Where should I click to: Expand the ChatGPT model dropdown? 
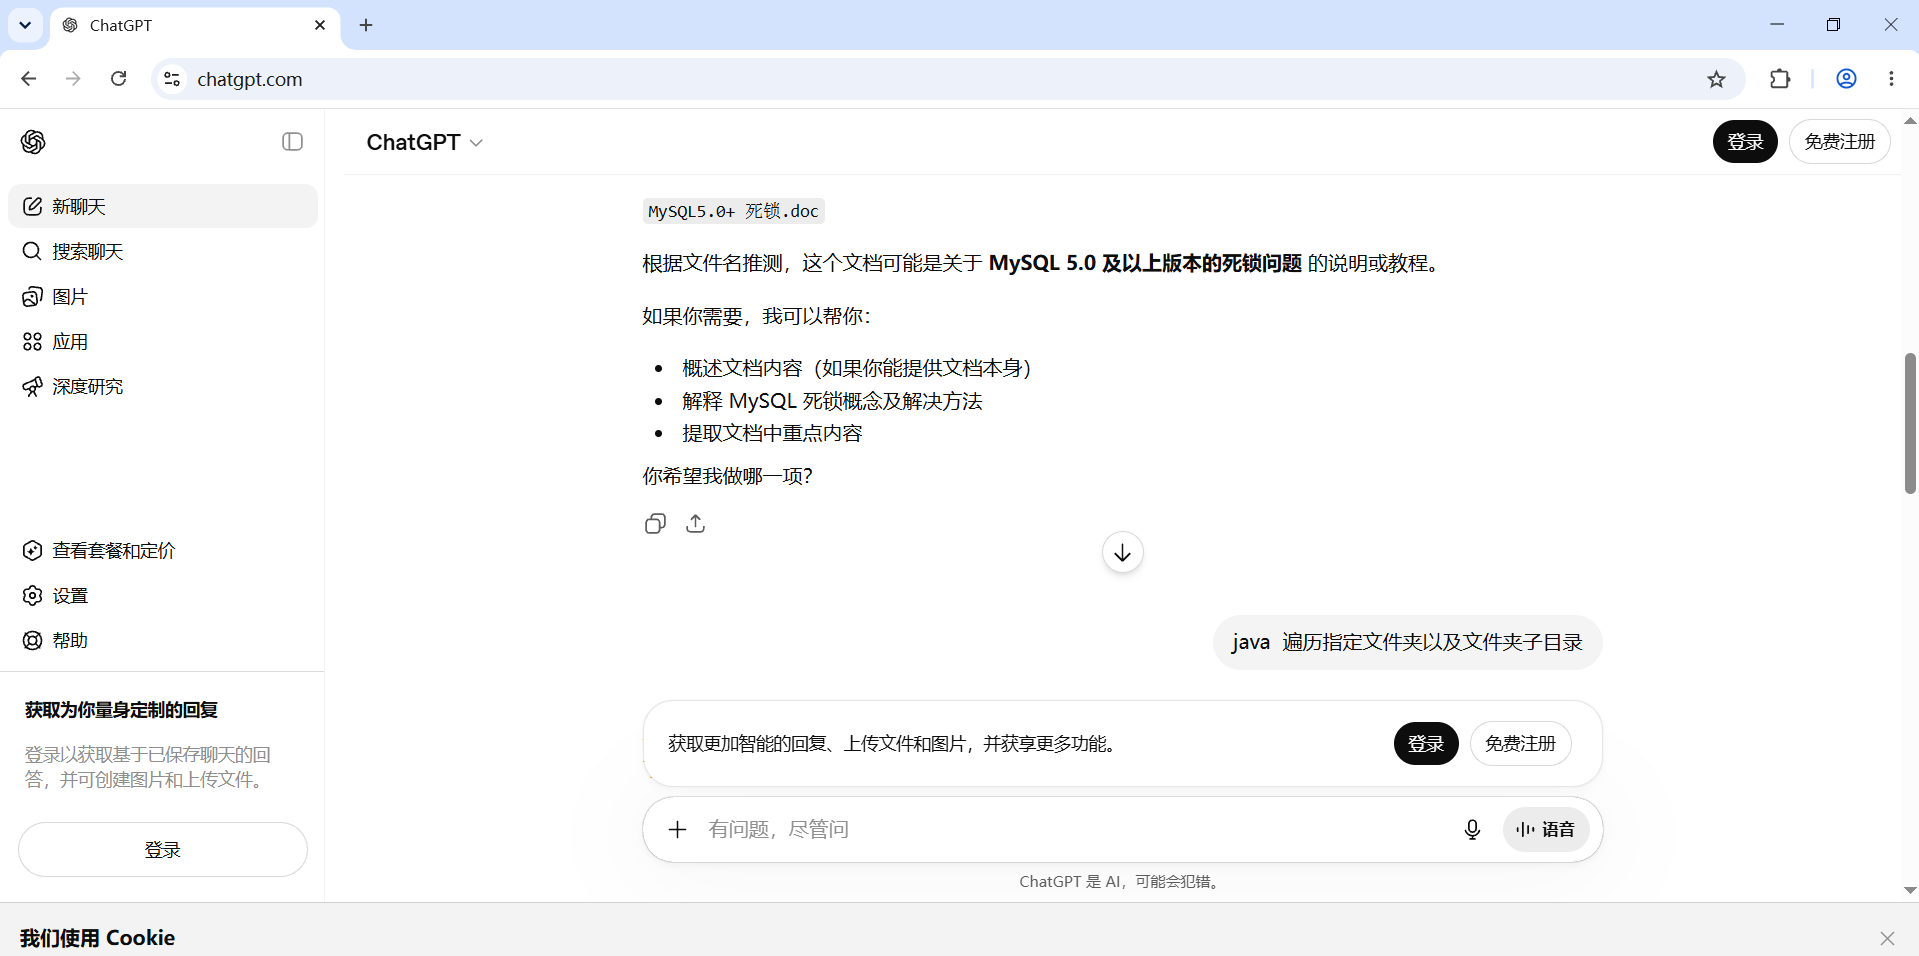[x=425, y=142]
